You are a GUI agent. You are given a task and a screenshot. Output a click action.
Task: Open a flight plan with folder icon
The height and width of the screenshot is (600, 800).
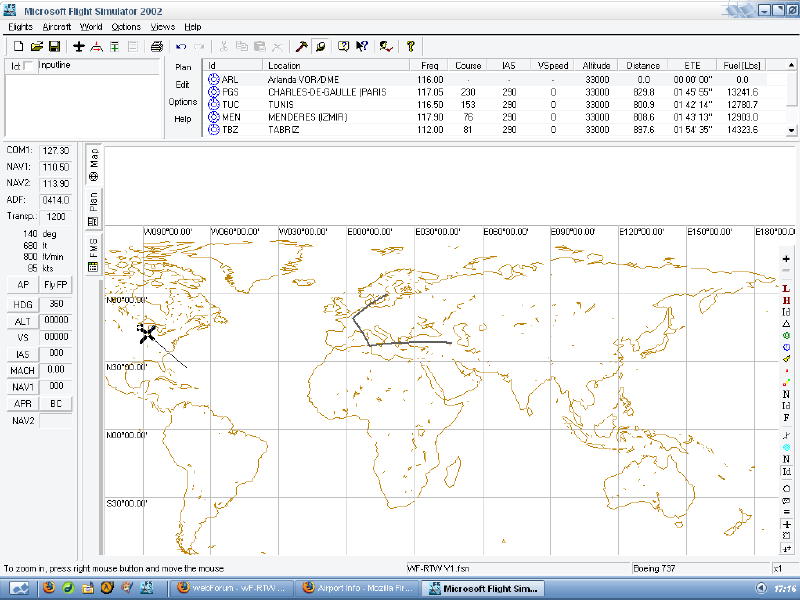[x=36, y=46]
